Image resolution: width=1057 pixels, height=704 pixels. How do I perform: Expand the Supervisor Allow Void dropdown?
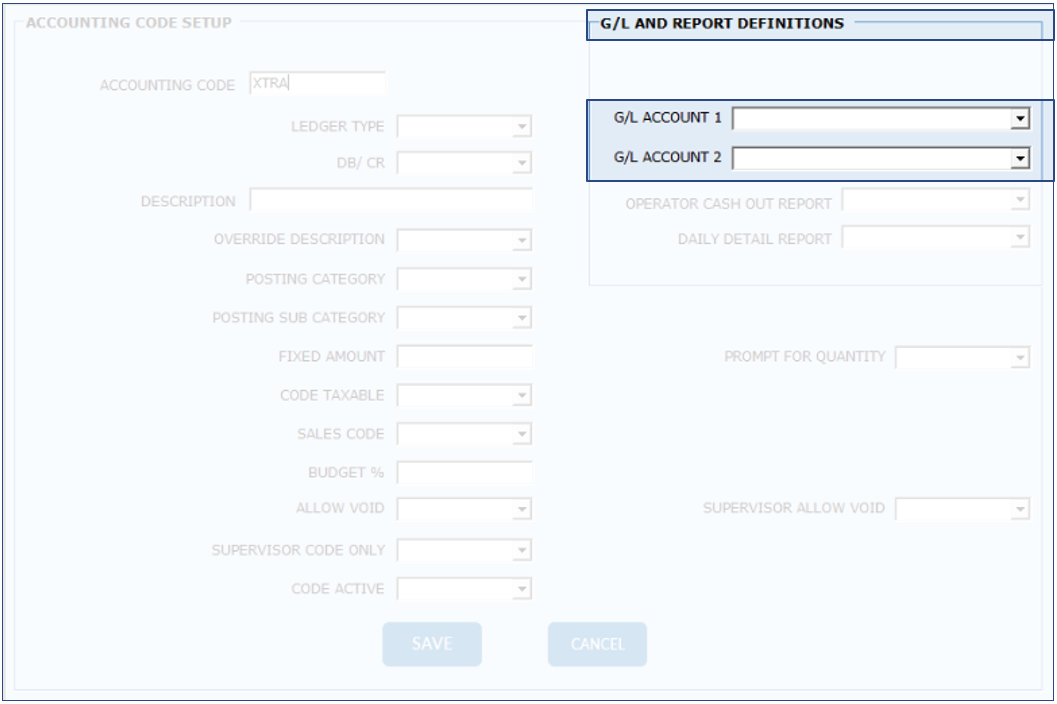1019,510
